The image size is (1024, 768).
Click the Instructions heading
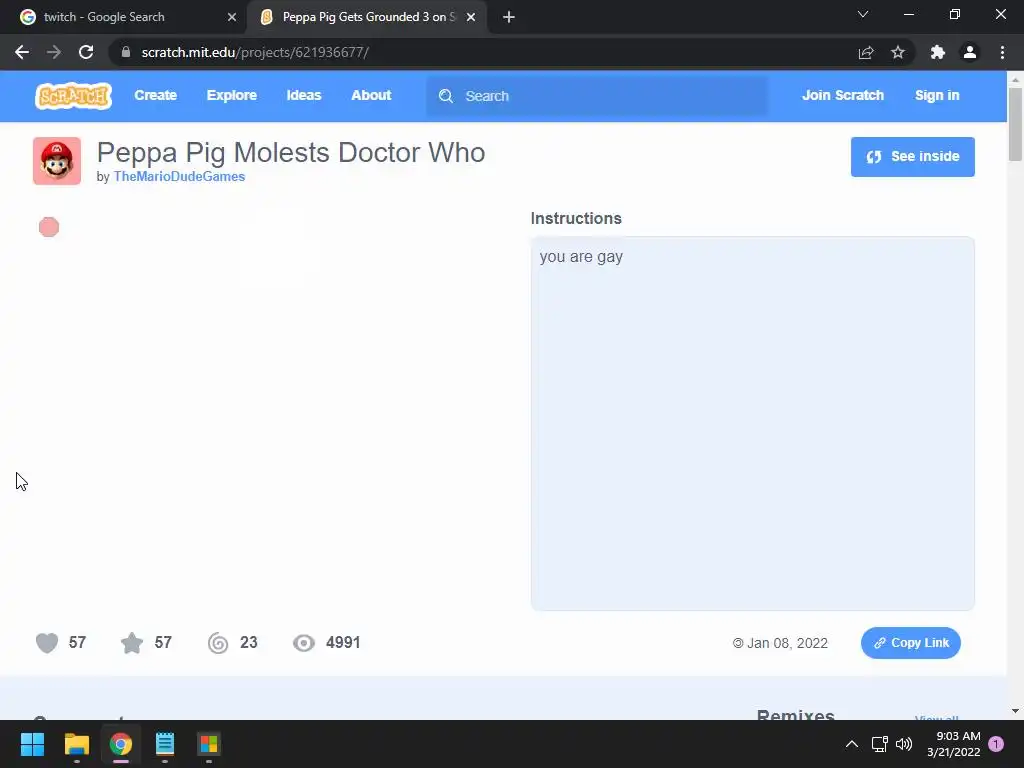tap(576, 218)
